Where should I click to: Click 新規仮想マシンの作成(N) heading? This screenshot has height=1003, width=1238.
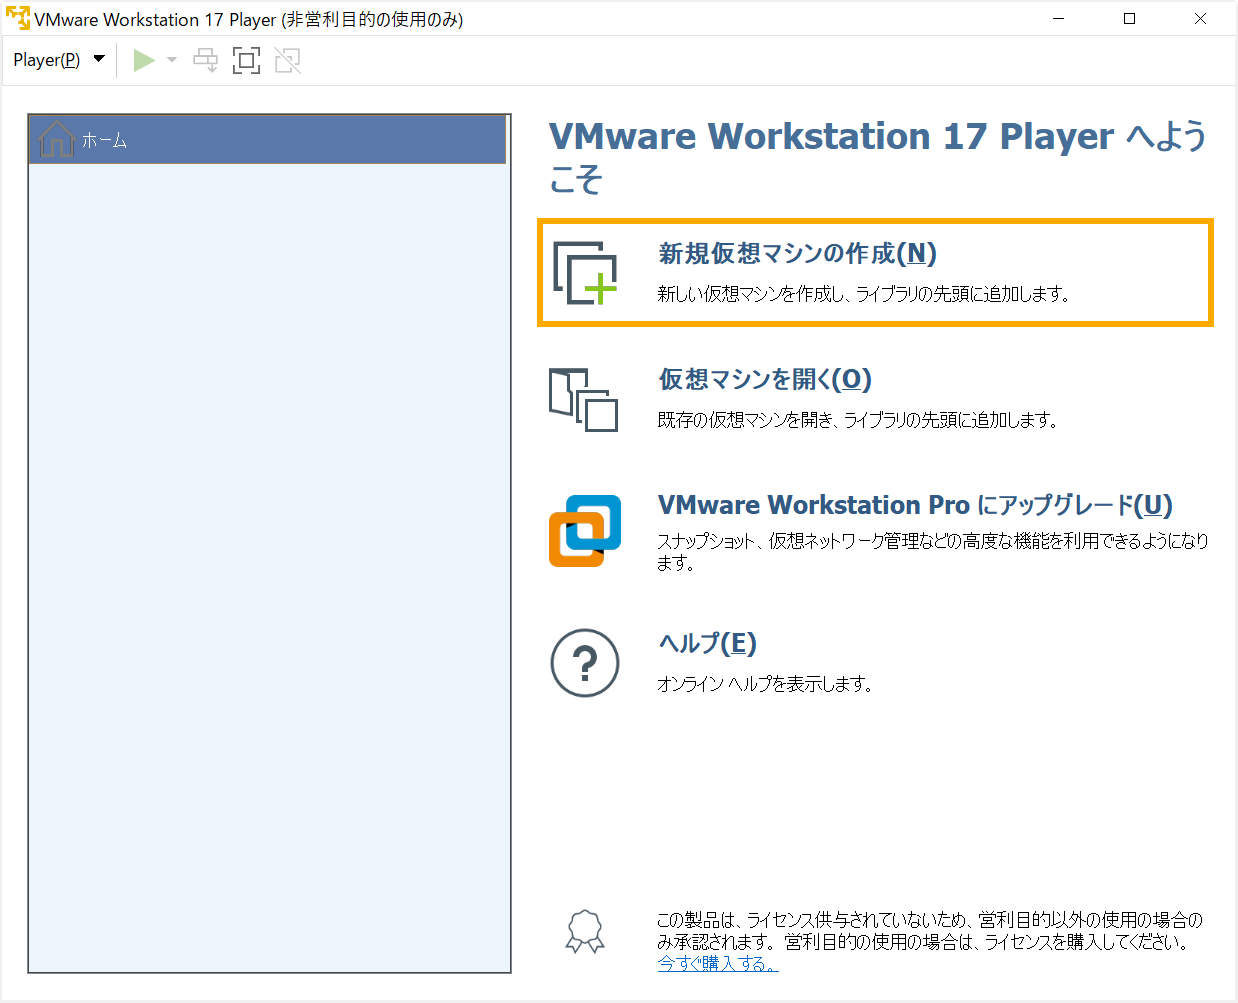point(797,253)
